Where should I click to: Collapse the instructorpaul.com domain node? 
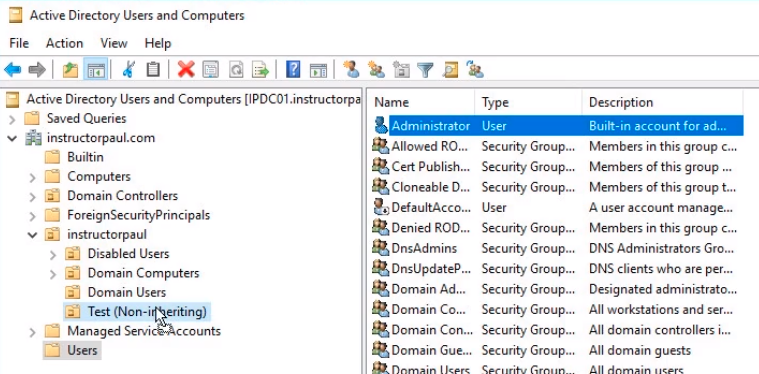(x=12, y=138)
